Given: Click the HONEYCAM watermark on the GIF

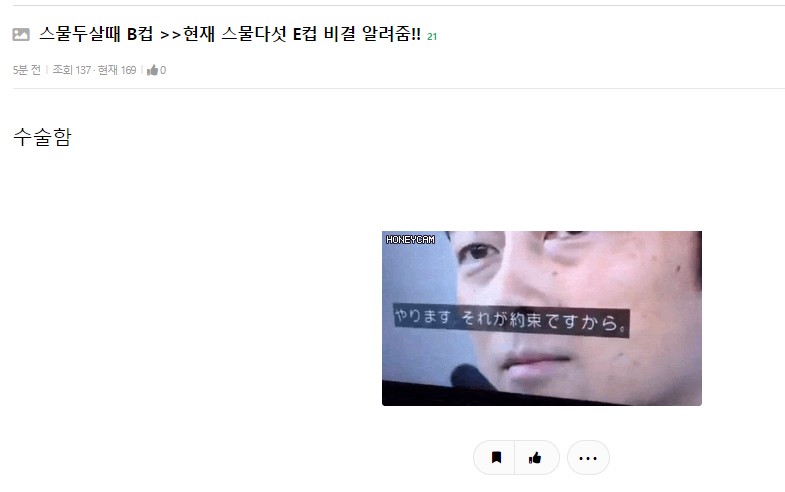Looking at the screenshot, I should tap(410, 240).
